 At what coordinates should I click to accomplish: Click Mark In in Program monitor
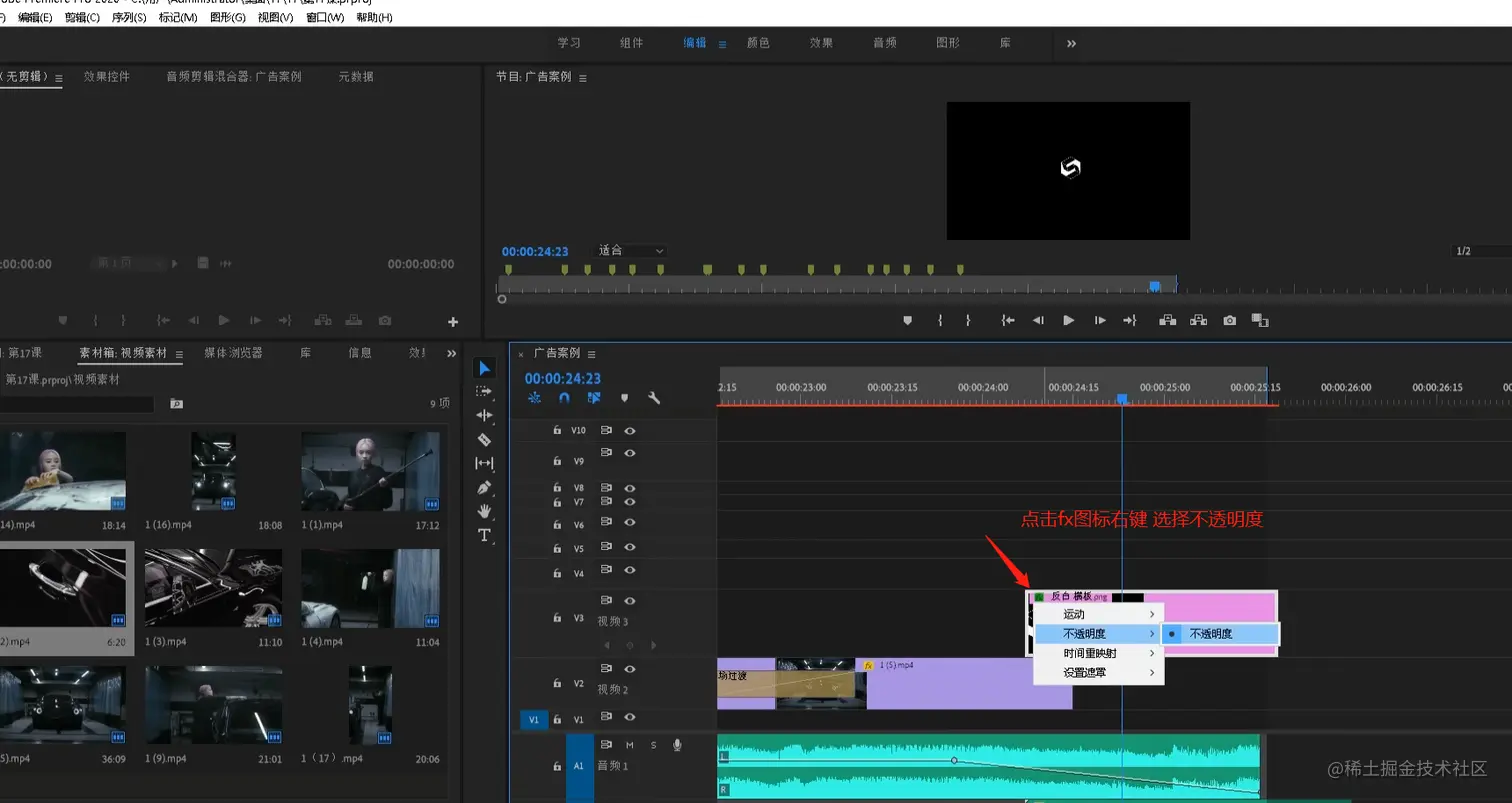pos(940,321)
